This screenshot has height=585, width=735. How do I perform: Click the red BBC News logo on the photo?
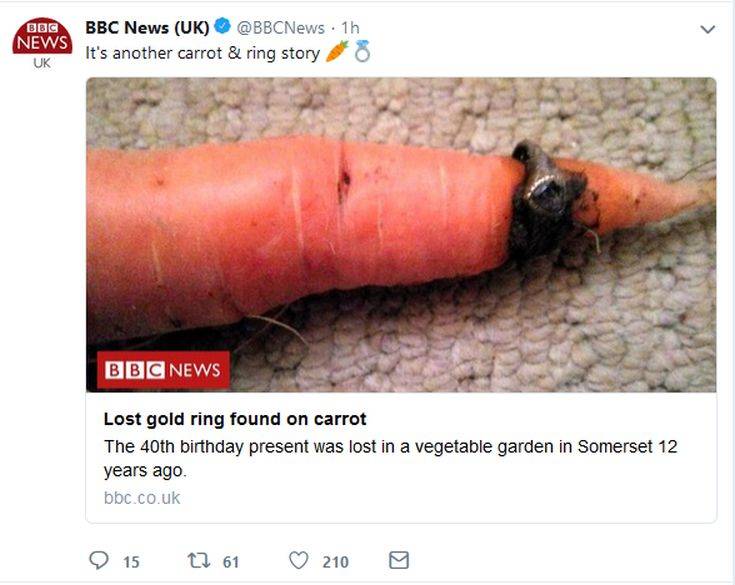pyautogui.click(x=163, y=370)
